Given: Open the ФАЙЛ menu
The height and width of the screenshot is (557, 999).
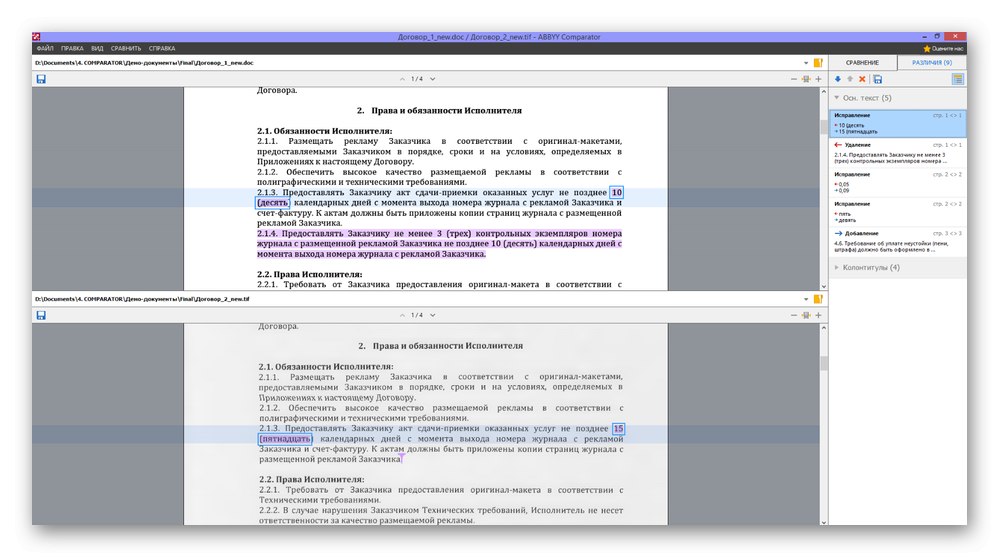Looking at the screenshot, I should pos(45,48).
